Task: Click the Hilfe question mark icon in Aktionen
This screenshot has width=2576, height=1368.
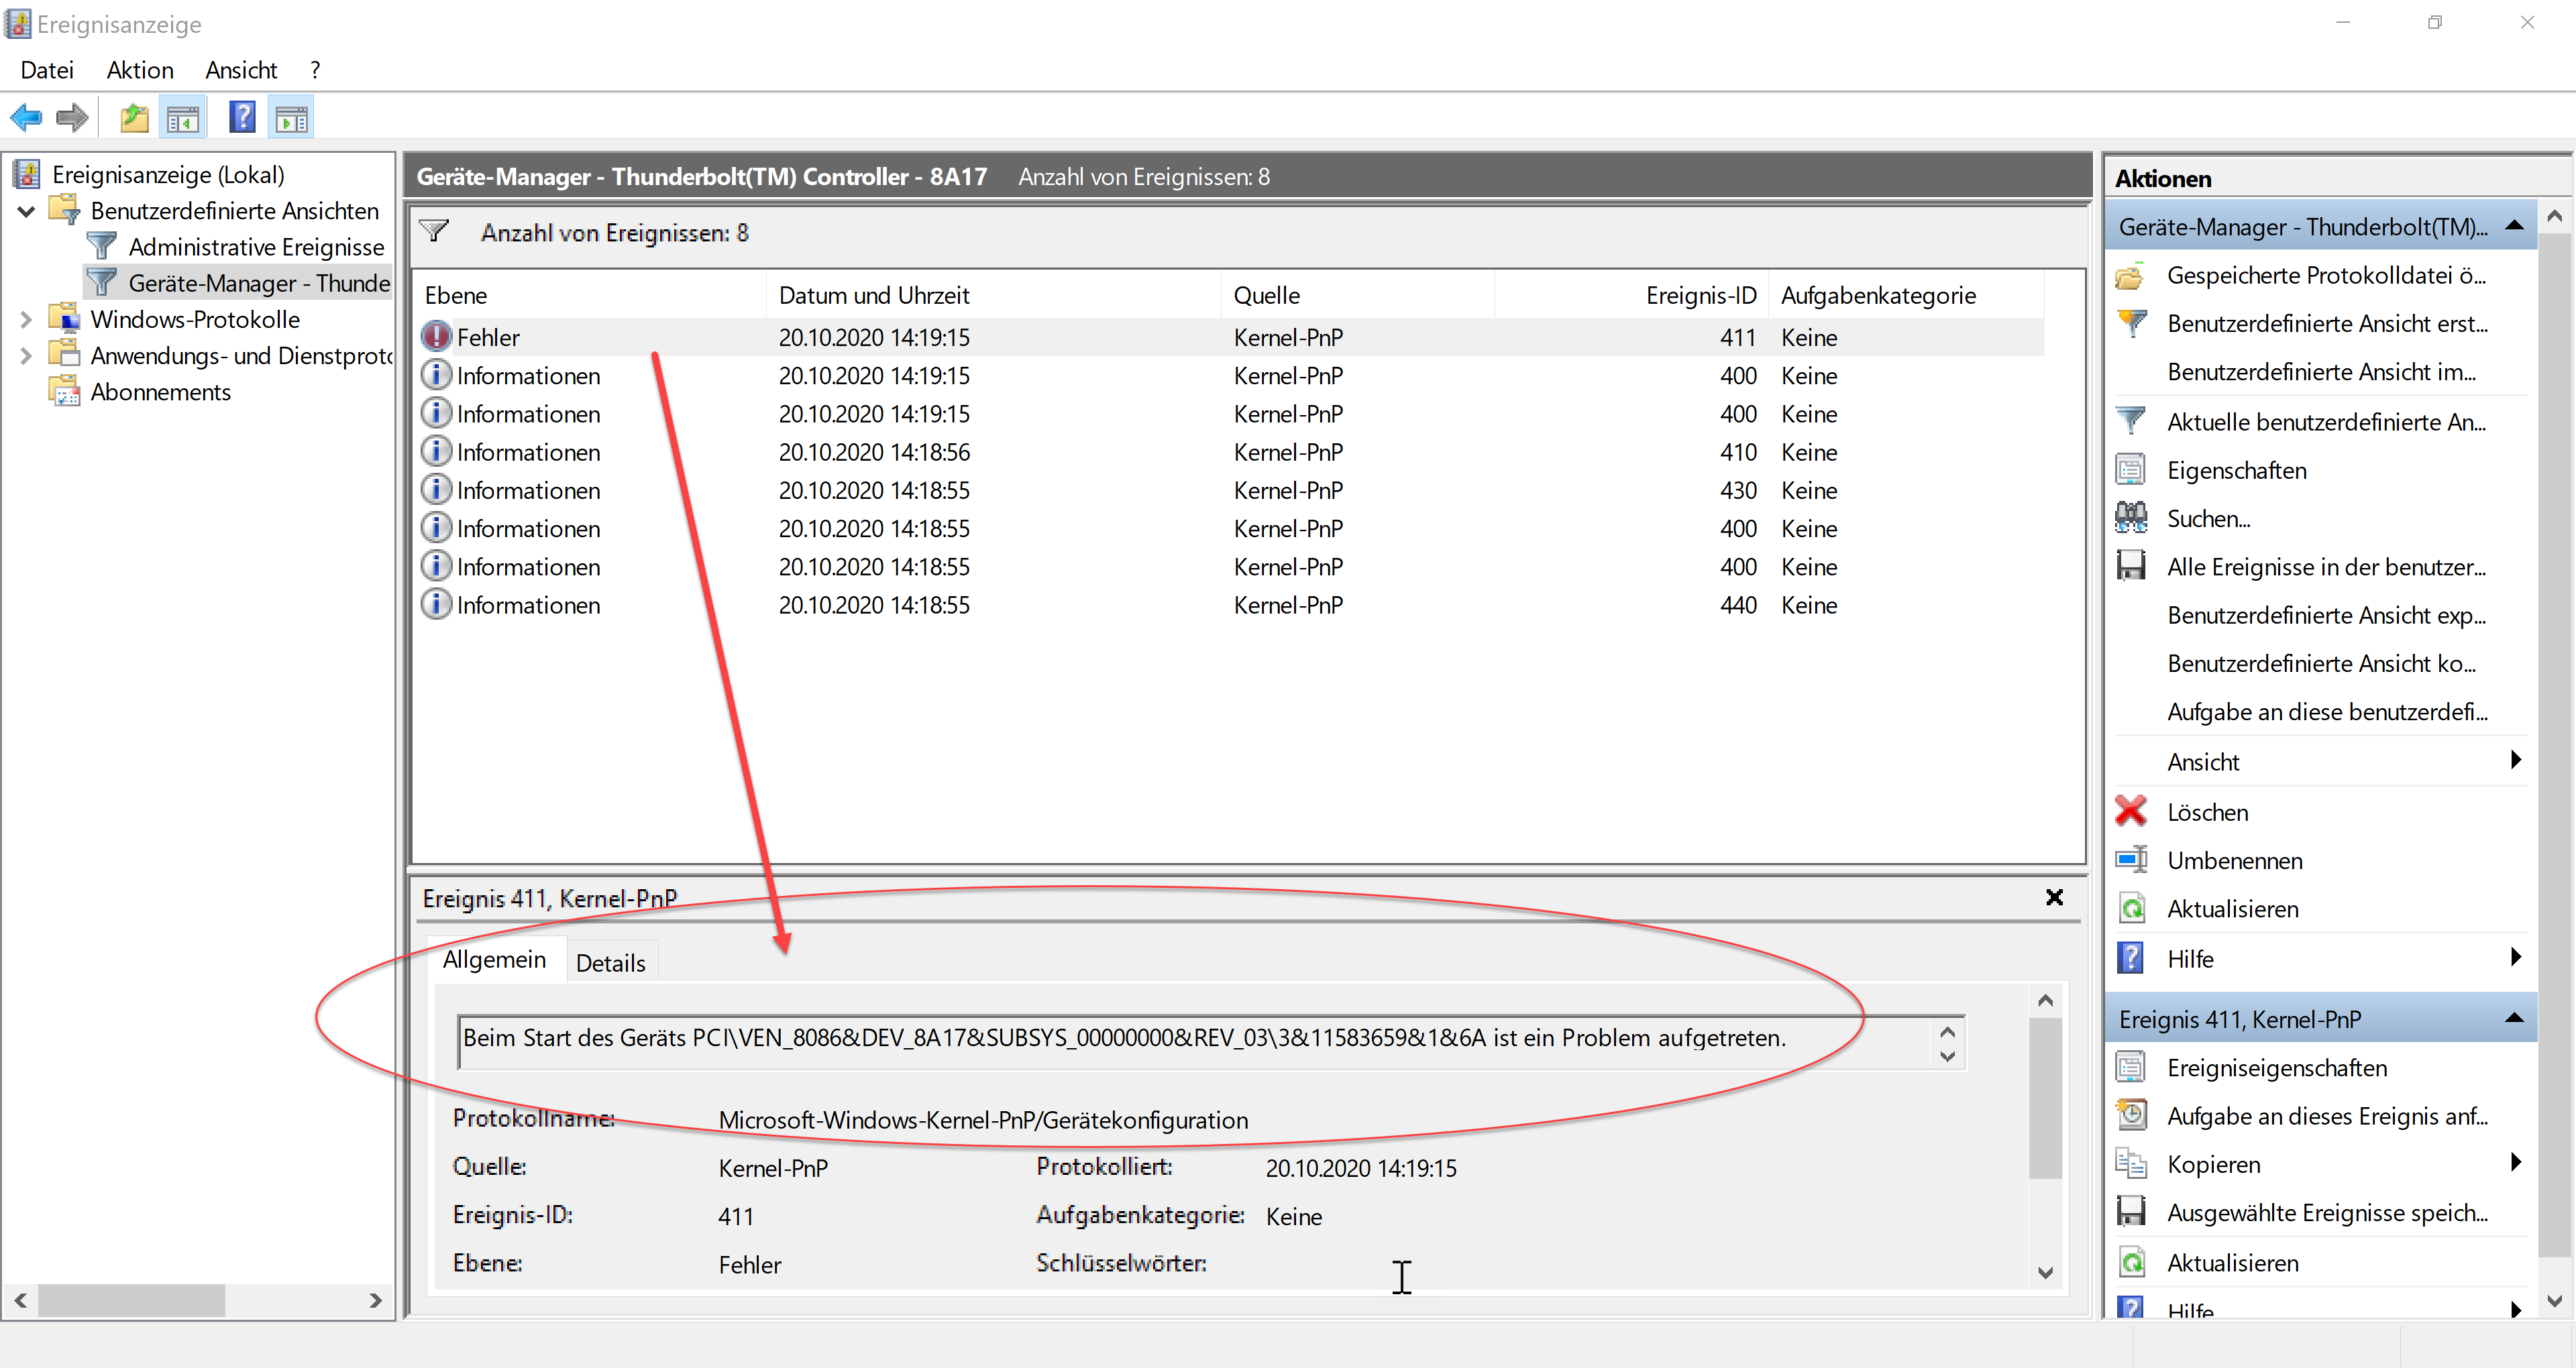Action: point(2131,958)
